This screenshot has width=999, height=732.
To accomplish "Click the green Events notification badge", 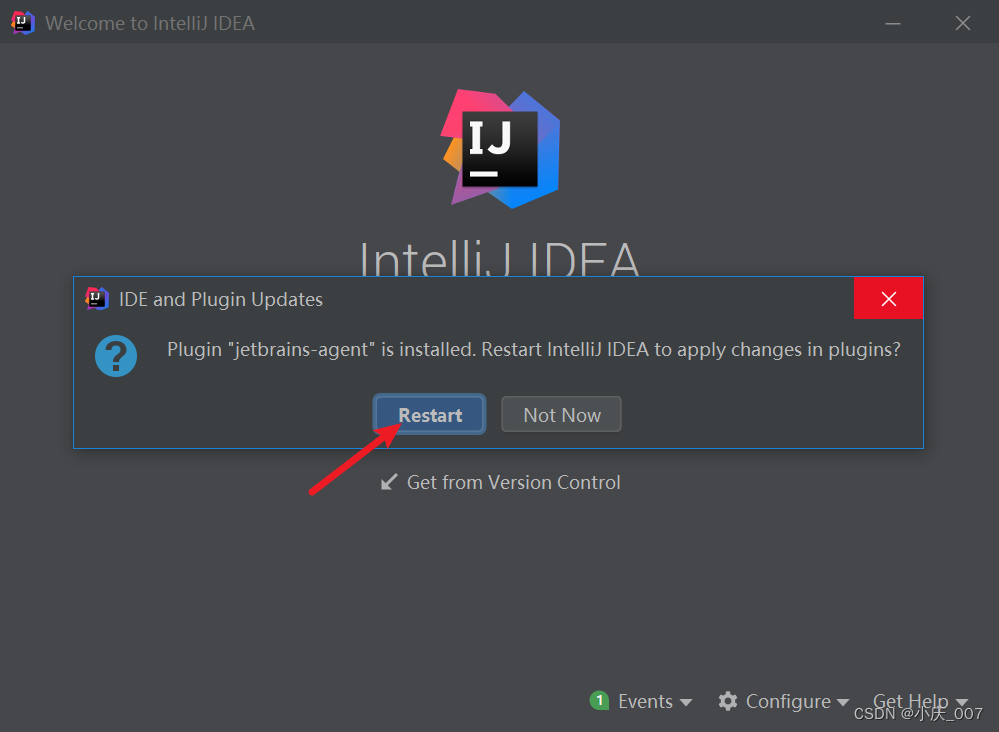I will point(600,701).
